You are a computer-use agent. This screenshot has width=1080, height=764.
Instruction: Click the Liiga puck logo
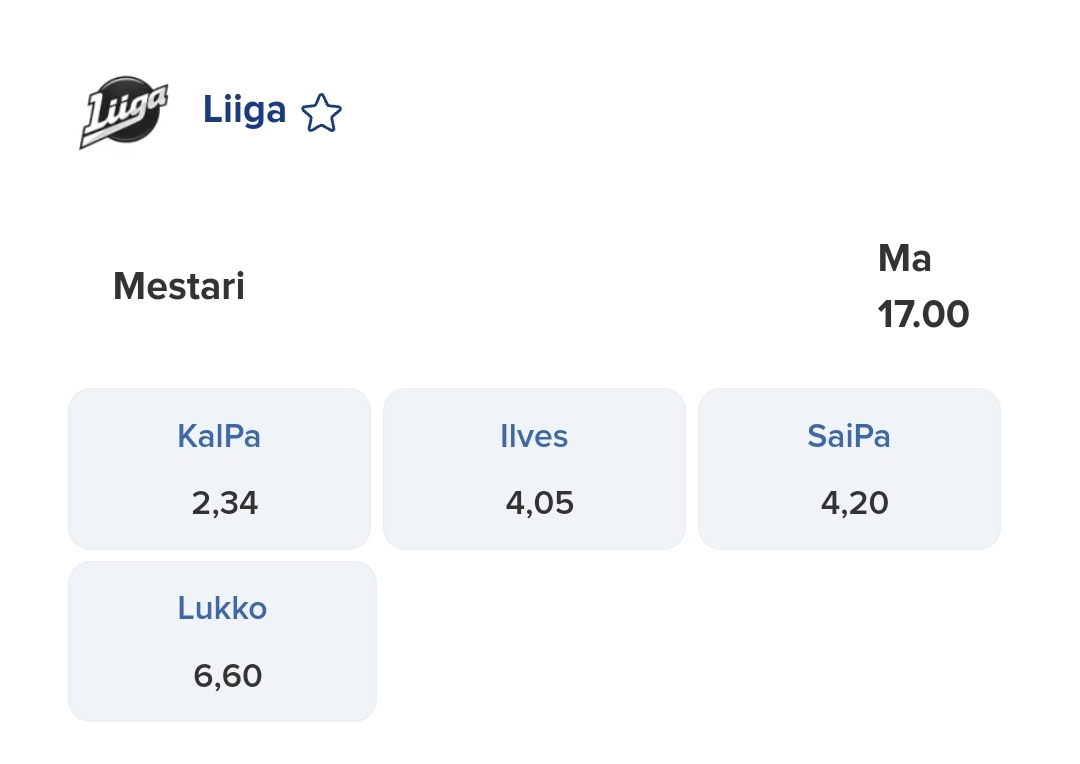tap(125, 112)
